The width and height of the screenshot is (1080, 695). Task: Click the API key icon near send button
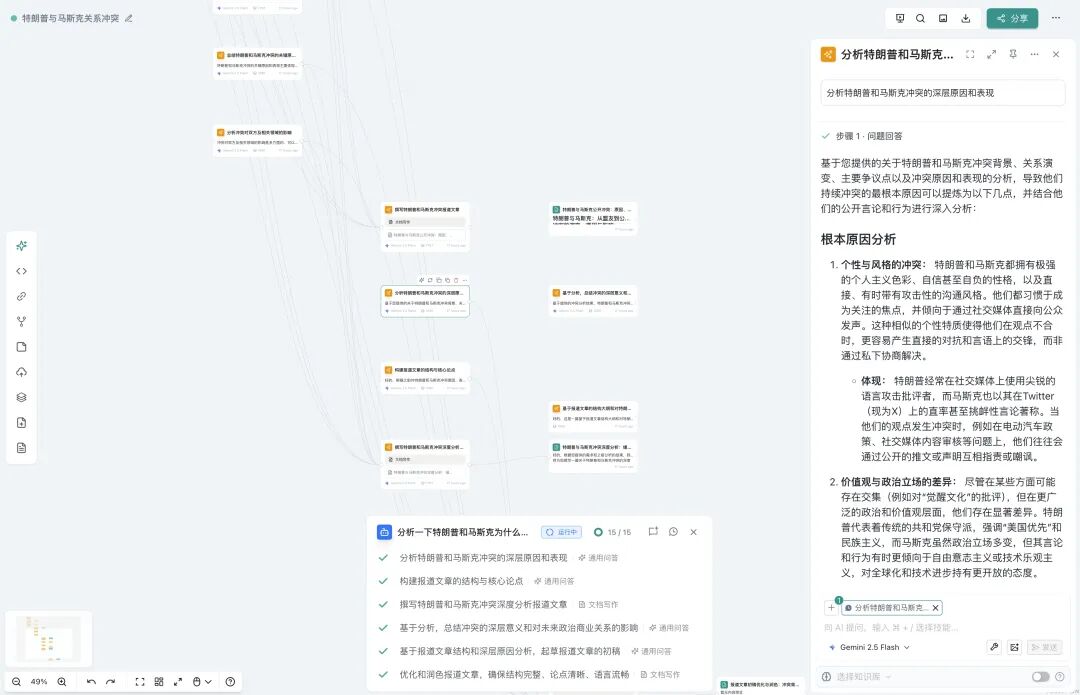(x=994, y=647)
